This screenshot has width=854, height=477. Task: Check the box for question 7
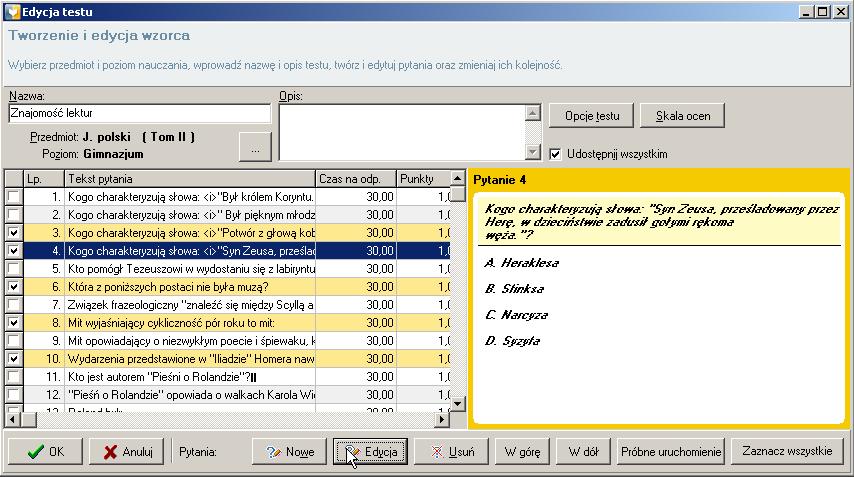pos(14,304)
